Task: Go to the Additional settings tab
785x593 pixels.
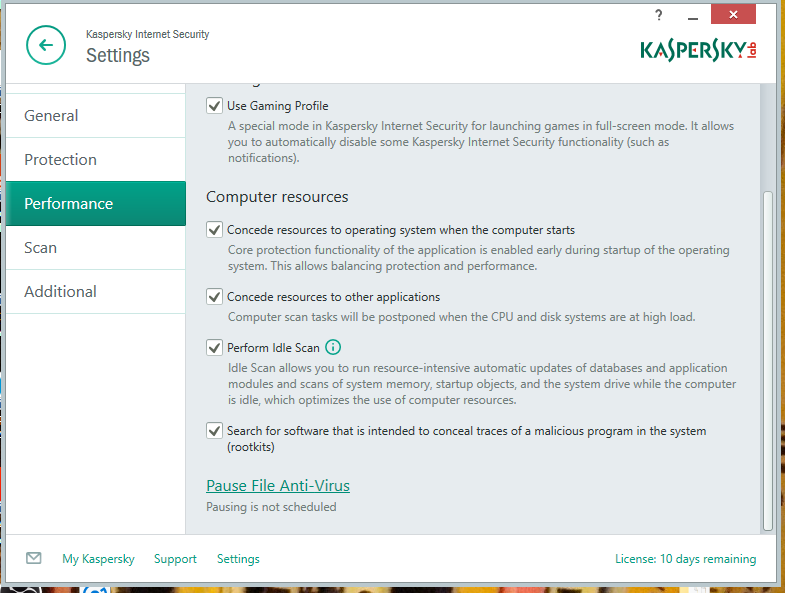Action: pos(96,291)
